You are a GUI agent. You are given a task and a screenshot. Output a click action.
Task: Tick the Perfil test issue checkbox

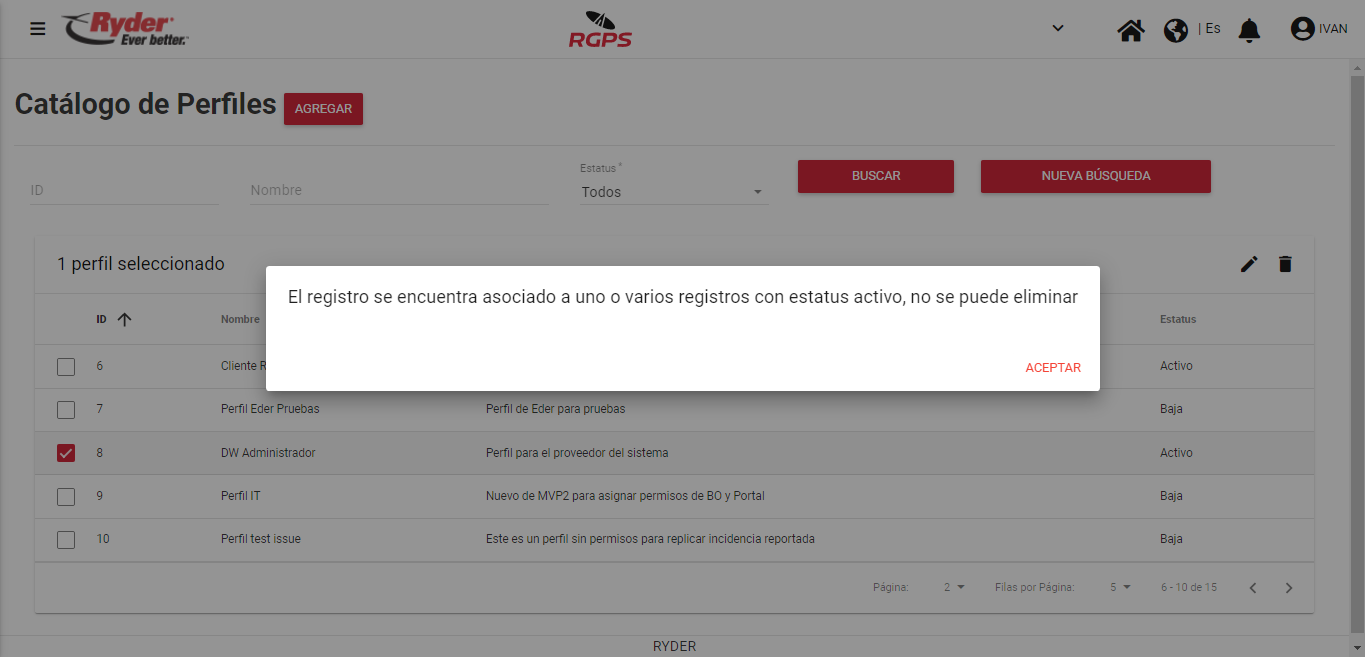click(66, 540)
